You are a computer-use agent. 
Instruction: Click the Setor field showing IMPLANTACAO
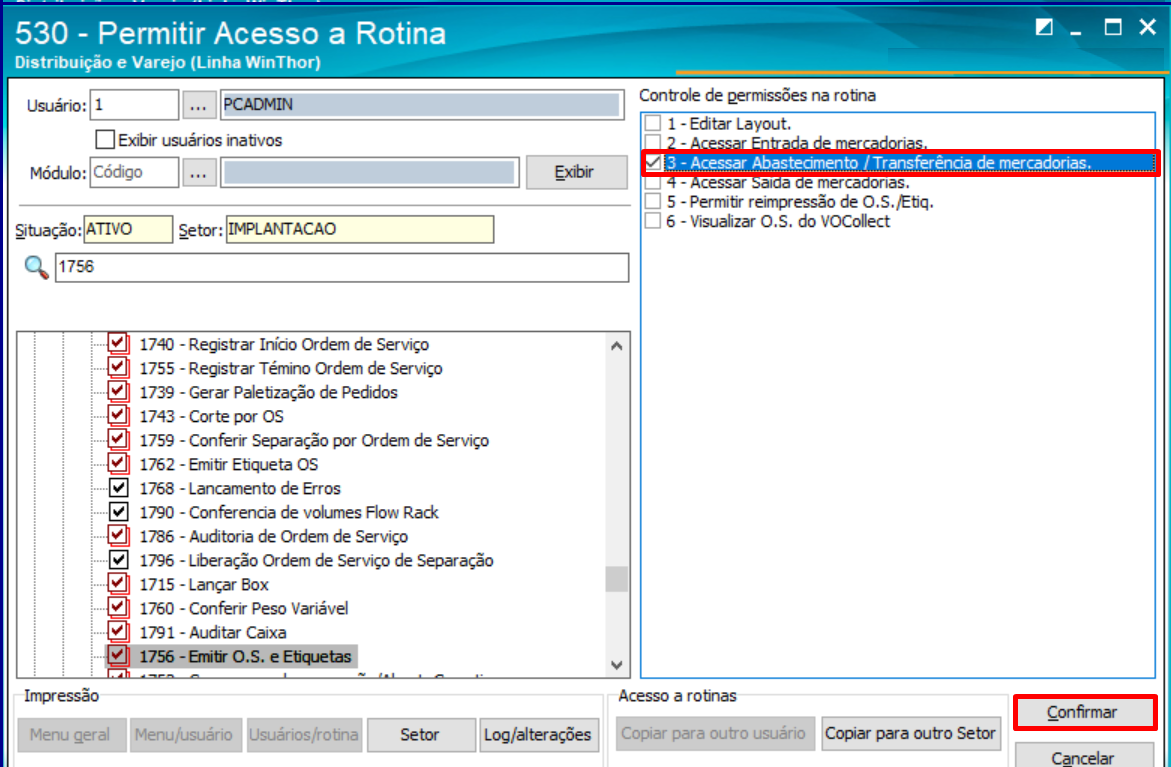[360, 229]
